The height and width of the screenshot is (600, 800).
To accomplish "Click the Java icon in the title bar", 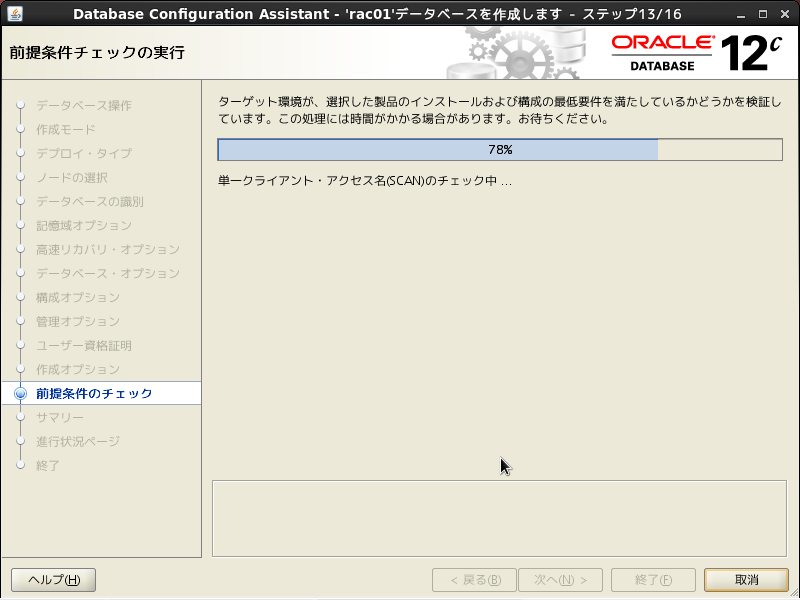I will [15, 13].
